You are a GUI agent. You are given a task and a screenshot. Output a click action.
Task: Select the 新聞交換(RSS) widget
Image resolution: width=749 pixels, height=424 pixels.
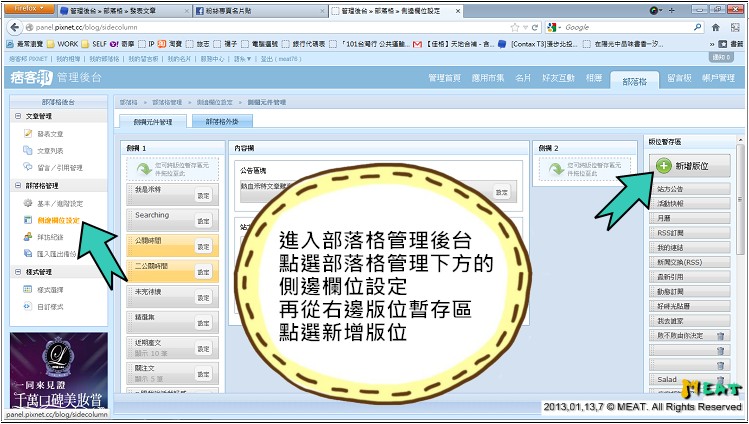[x=689, y=262]
